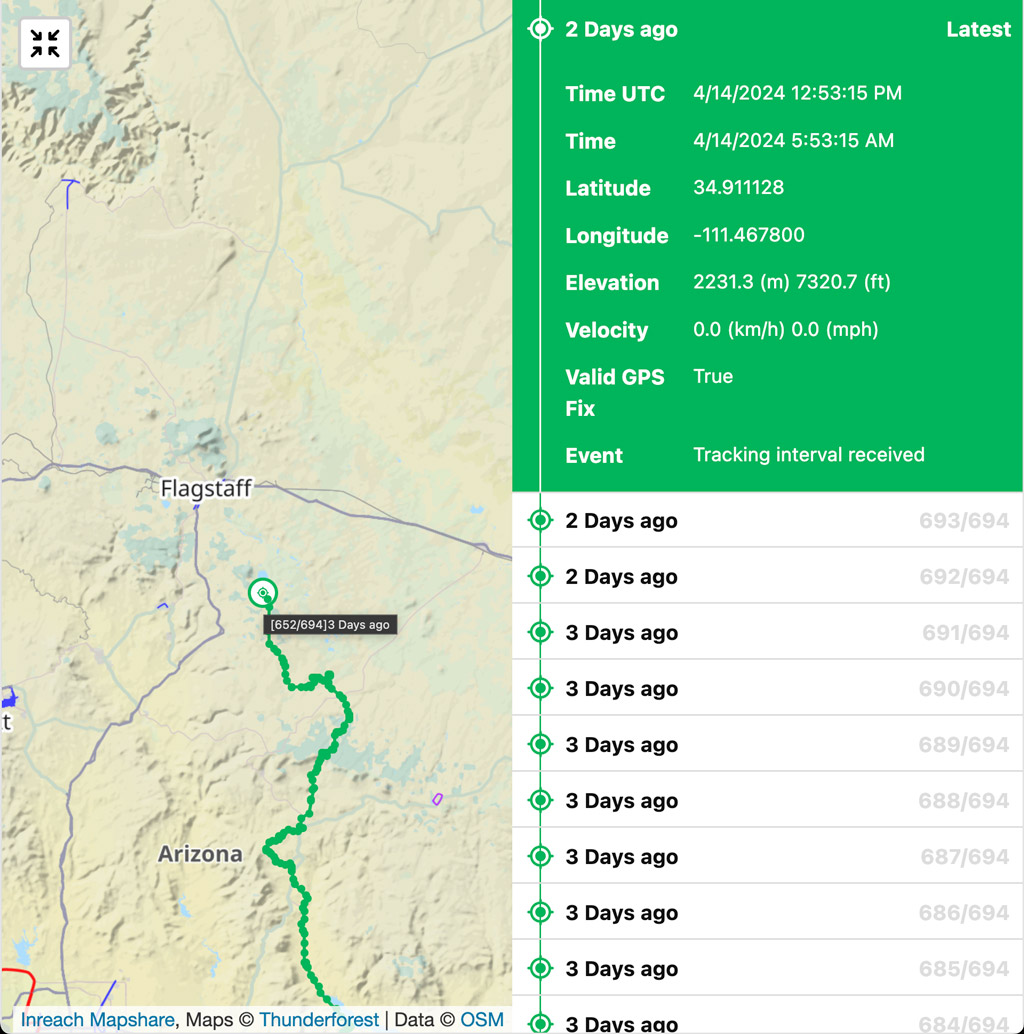The width and height of the screenshot is (1024, 1034).
Task: Select the latest track point map marker
Action: 263,593
